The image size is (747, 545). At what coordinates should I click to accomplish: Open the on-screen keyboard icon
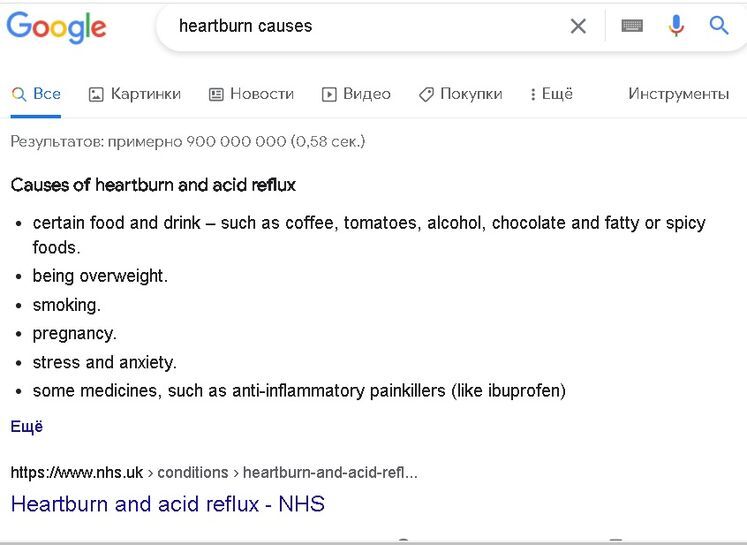(632, 27)
